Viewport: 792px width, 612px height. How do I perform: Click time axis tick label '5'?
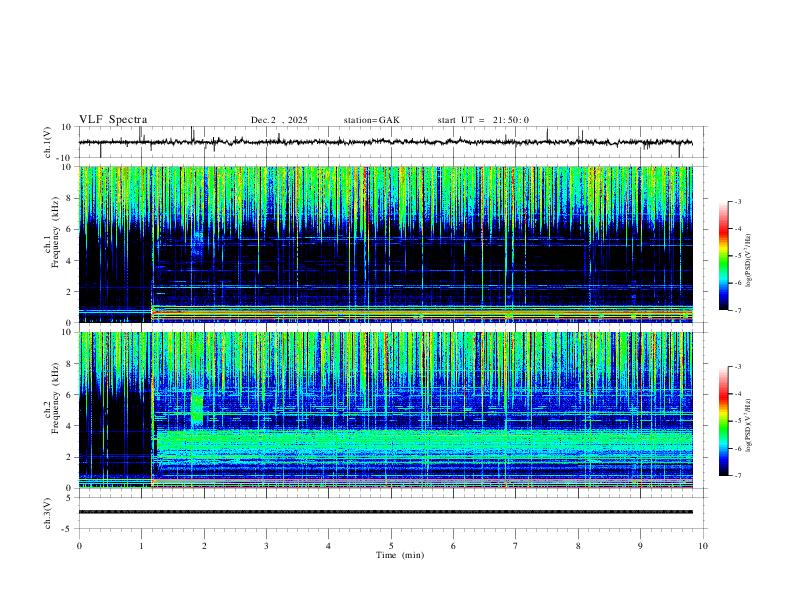(x=391, y=546)
